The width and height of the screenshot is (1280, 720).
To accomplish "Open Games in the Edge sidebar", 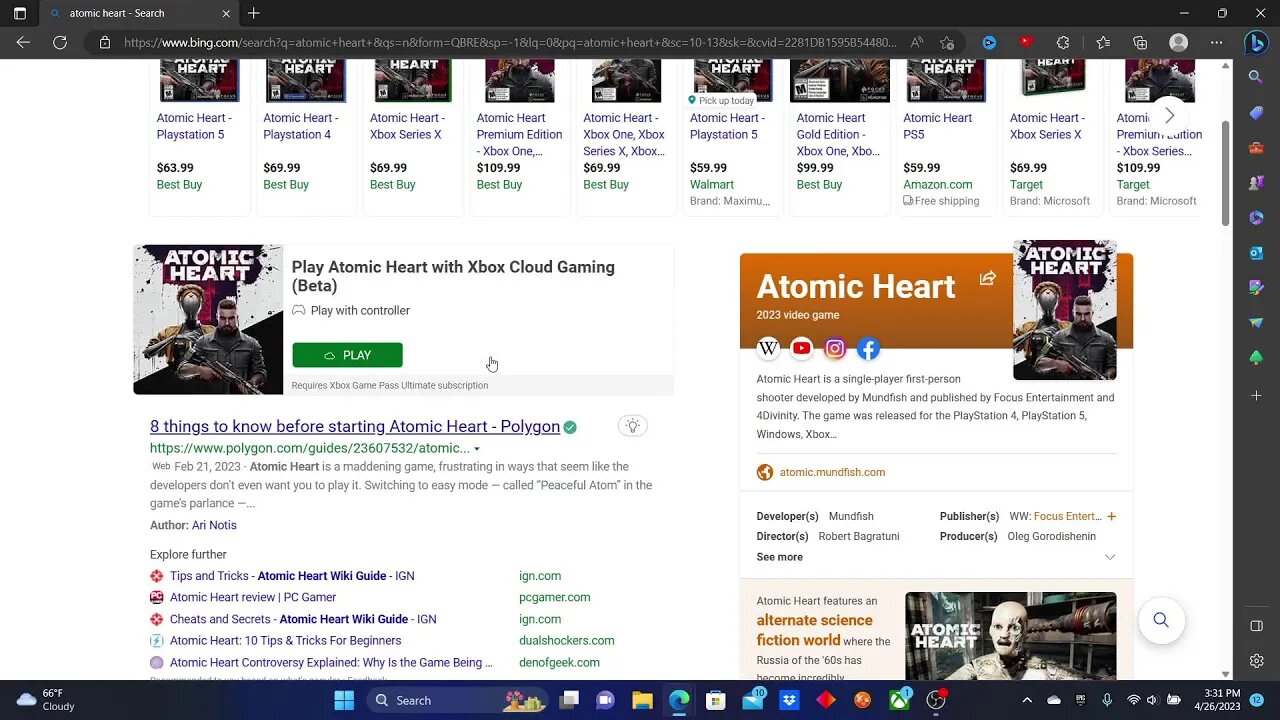I will click(x=1256, y=183).
